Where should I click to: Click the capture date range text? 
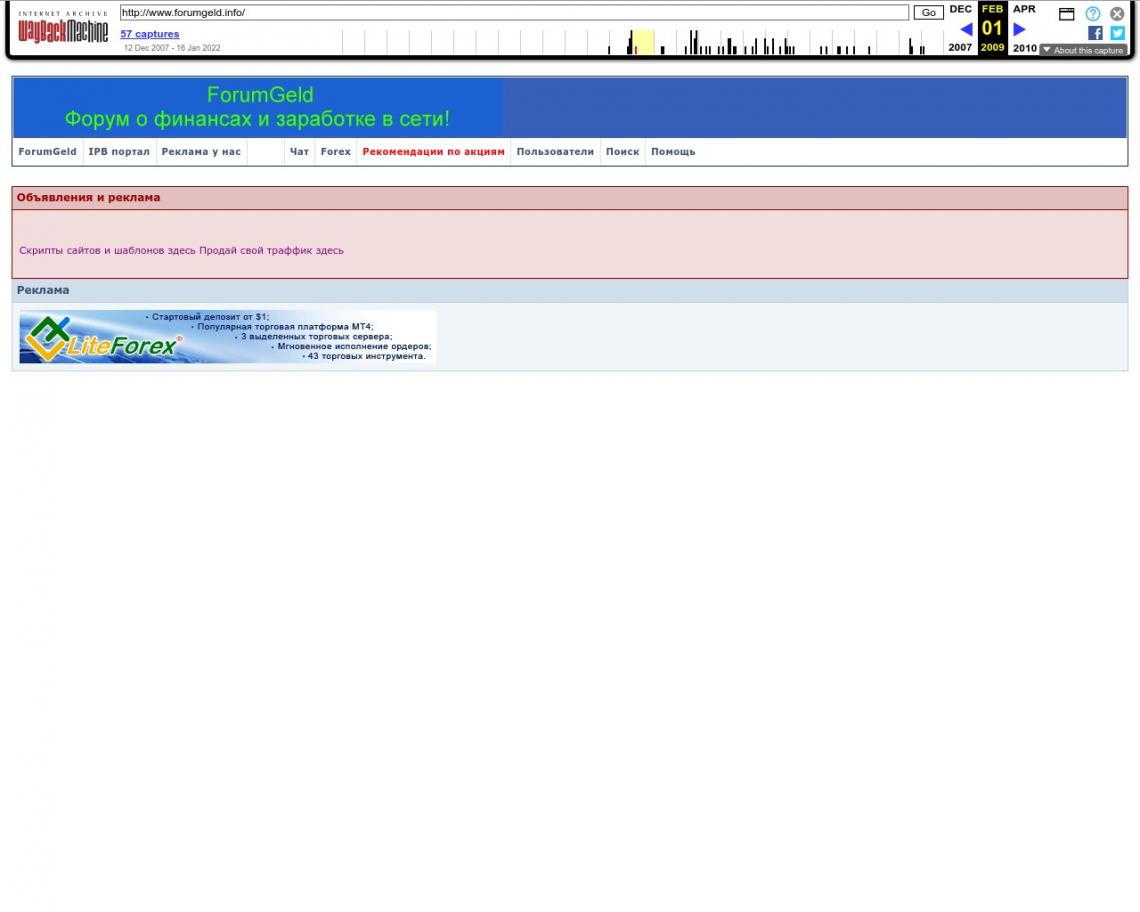(x=172, y=48)
